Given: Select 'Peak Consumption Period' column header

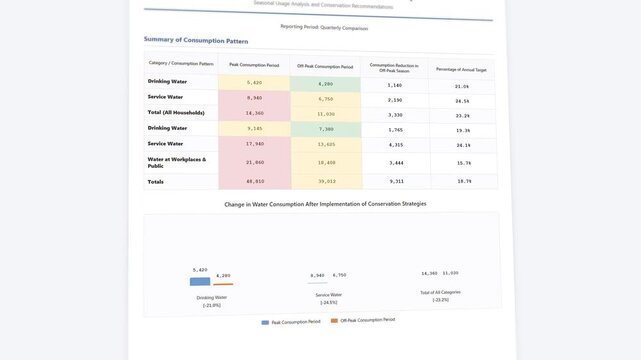Looking at the screenshot, I should [x=254, y=65].
